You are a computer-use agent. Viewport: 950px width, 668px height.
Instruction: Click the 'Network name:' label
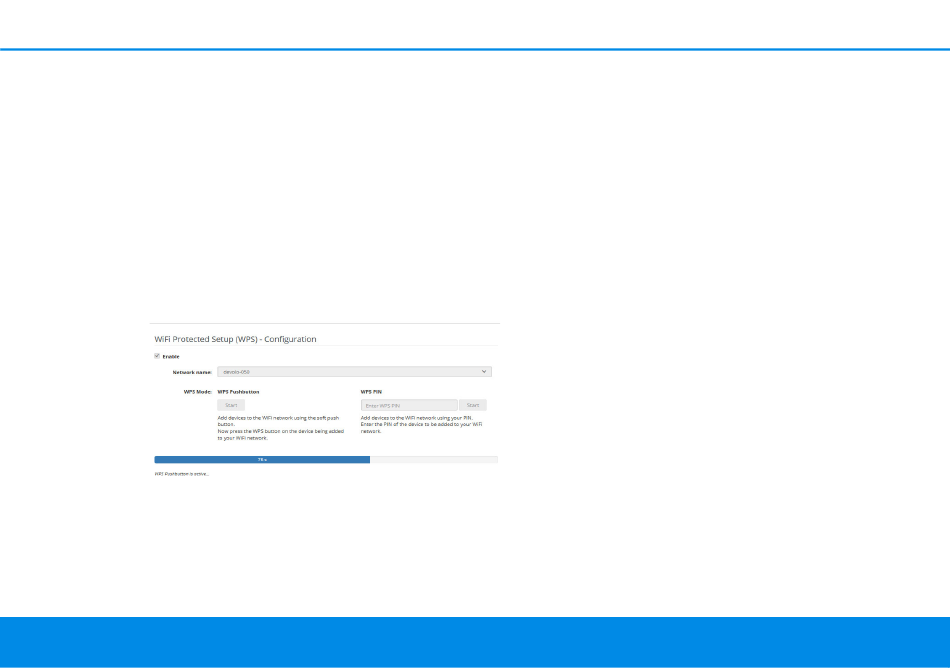click(192, 372)
